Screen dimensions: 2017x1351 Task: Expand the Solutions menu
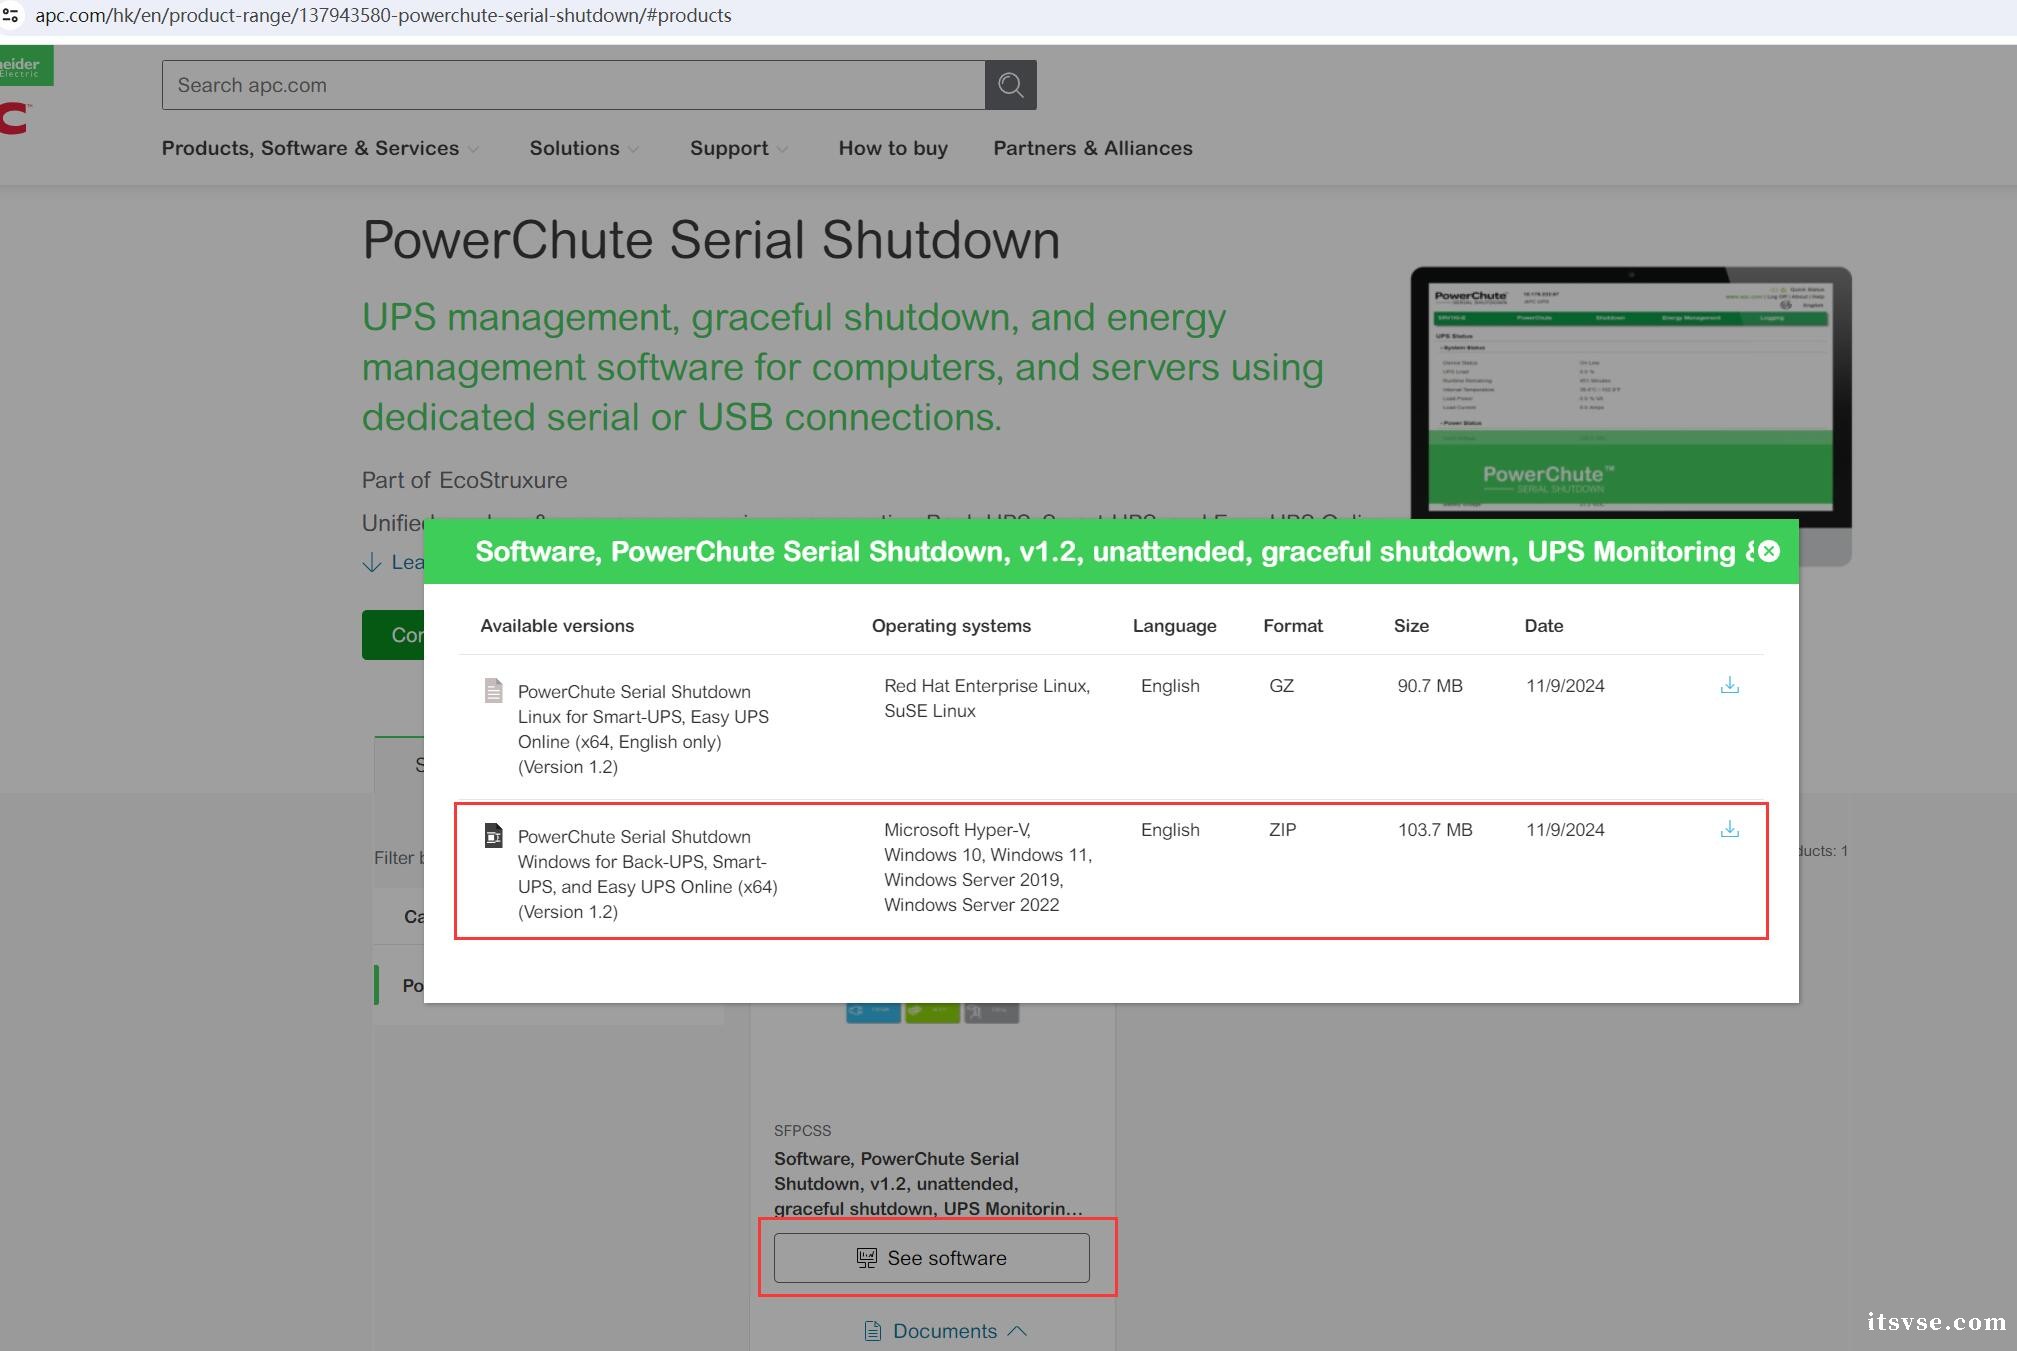point(584,148)
